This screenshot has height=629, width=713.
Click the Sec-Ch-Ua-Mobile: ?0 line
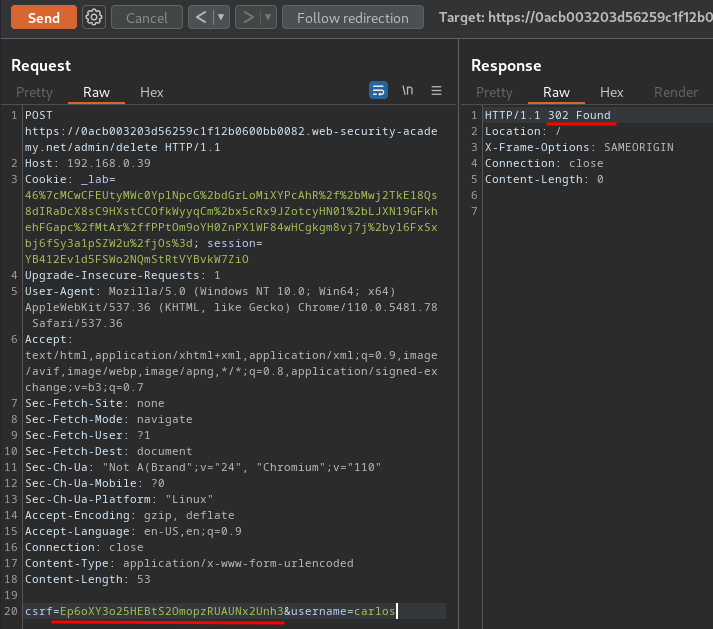tap(95, 483)
